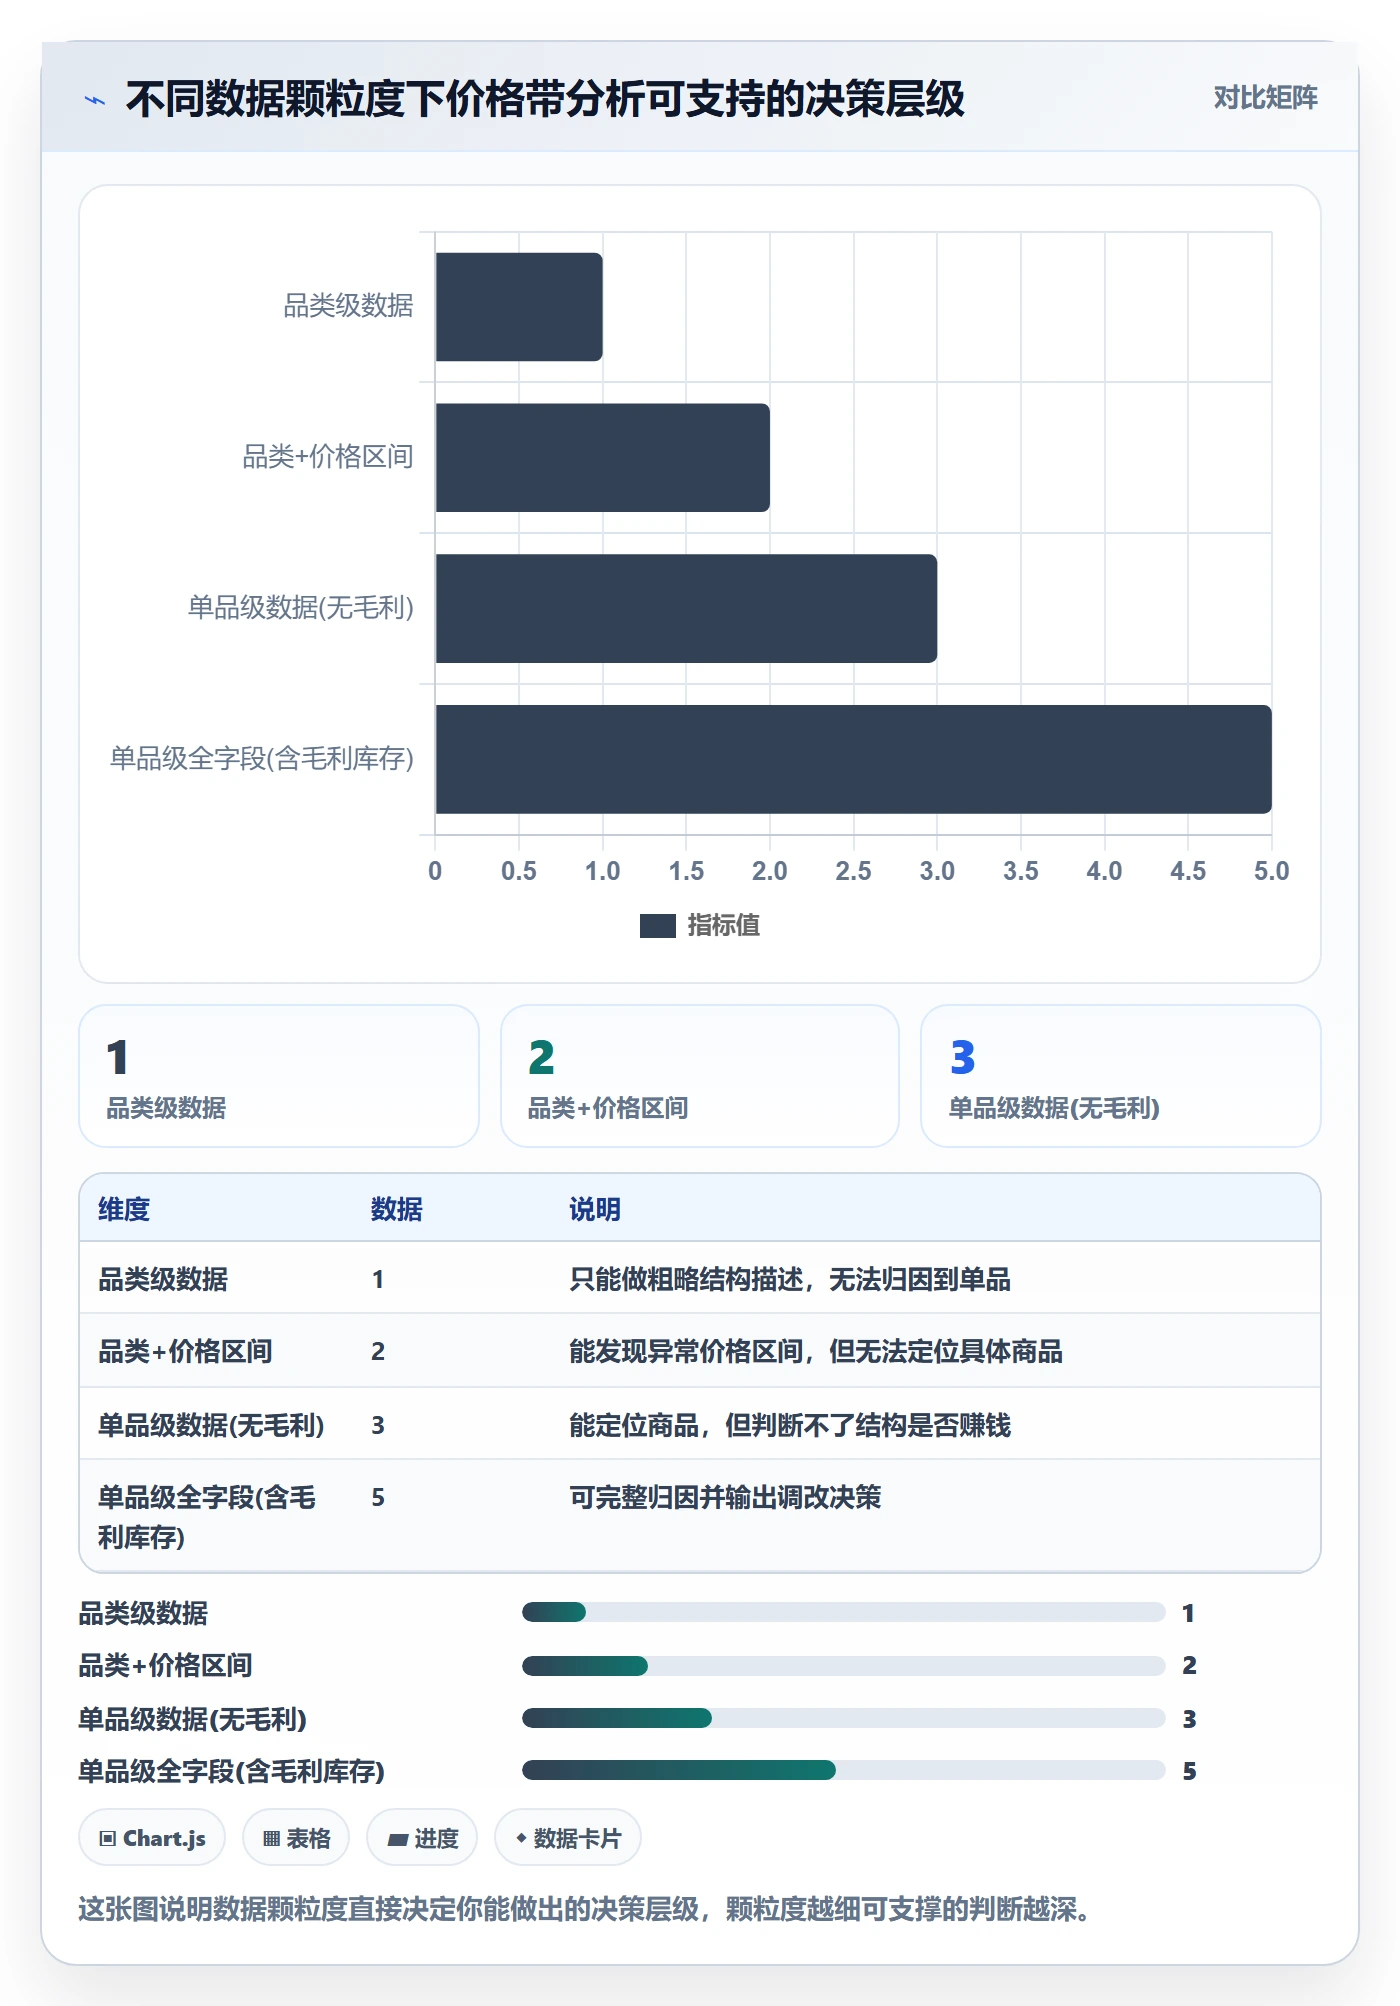Click the icon inside the Chart.js chip
Viewport: 1400px width, 2006px height.
(x=108, y=1839)
